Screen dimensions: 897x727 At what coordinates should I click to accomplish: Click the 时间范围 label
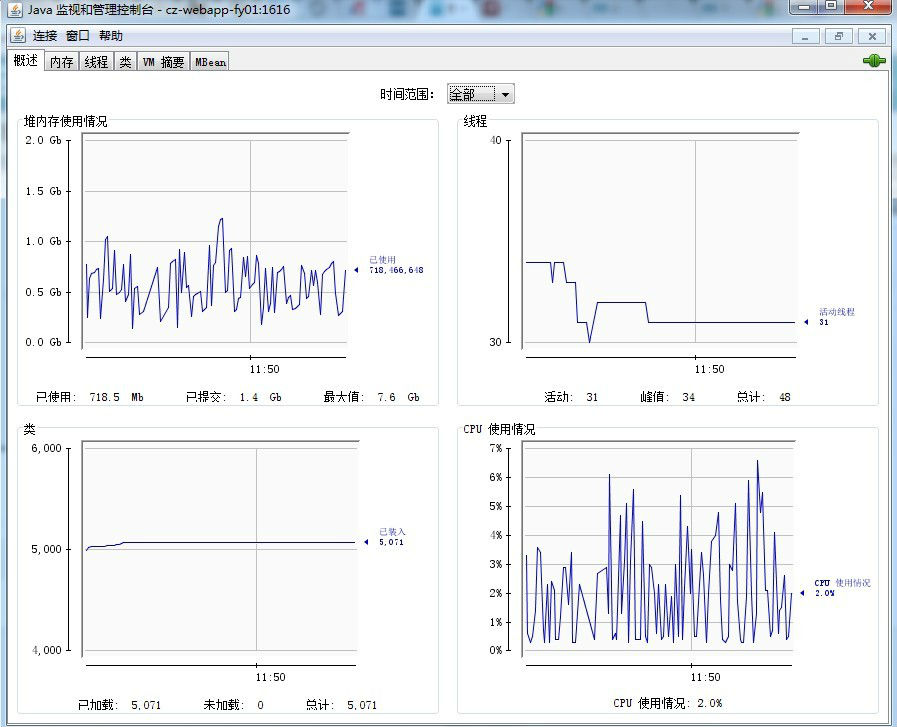[x=407, y=94]
